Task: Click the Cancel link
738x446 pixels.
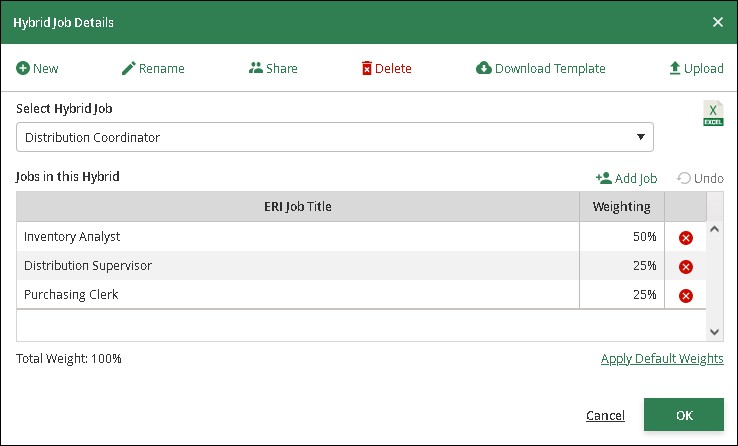Action: pos(605,415)
